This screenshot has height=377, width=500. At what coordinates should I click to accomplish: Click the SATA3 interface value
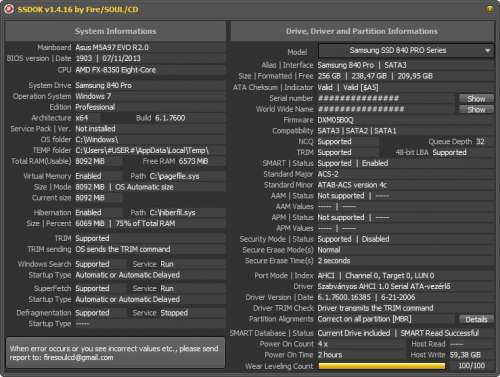(395, 65)
